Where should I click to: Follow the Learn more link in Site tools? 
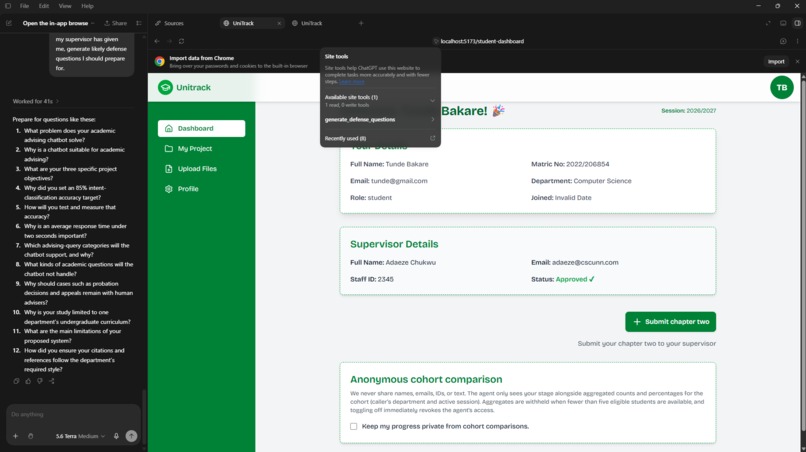coord(352,81)
